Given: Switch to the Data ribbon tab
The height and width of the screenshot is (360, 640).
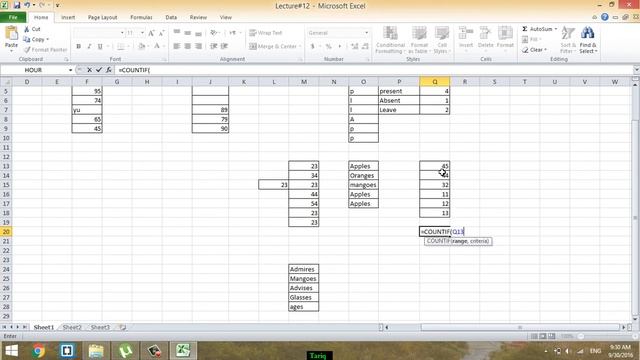Looking at the screenshot, I should [x=171, y=18].
